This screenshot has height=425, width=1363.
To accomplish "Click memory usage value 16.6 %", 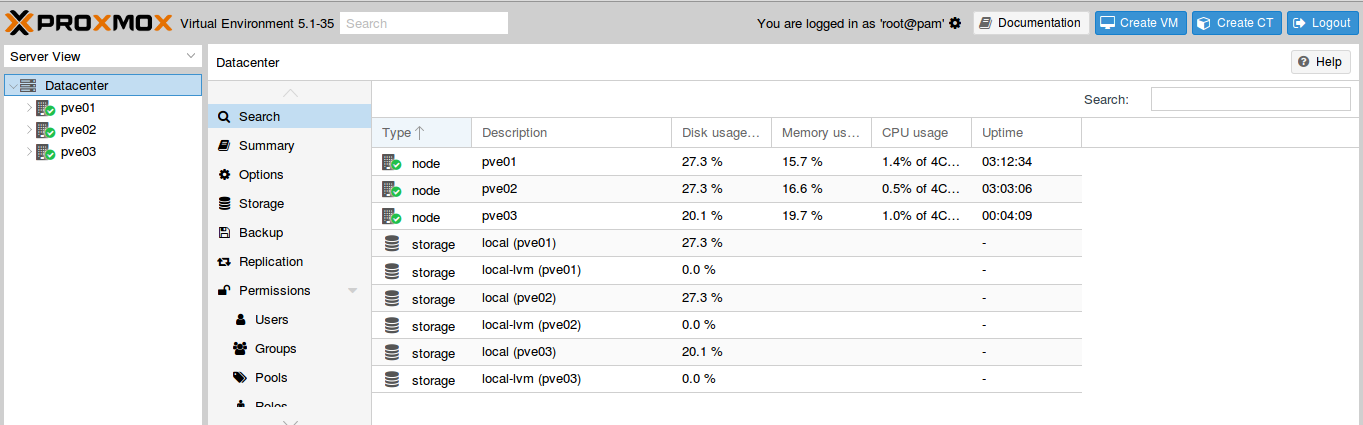I will 802,189.
